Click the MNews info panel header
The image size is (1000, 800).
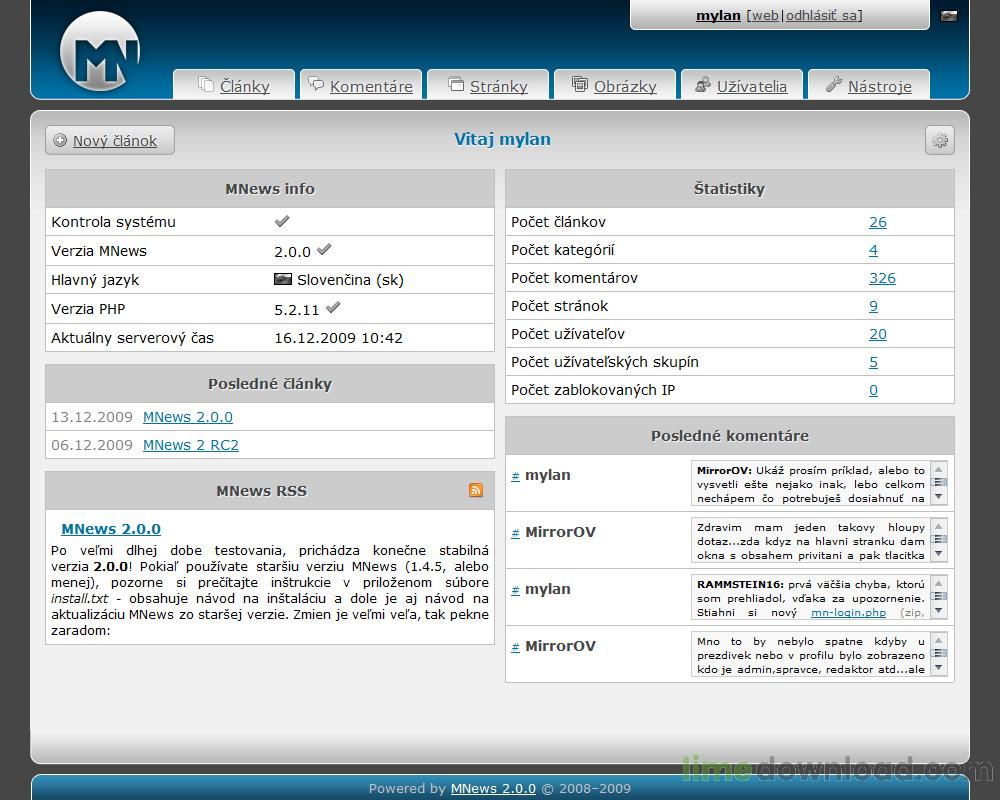click(x=270, y=189)
